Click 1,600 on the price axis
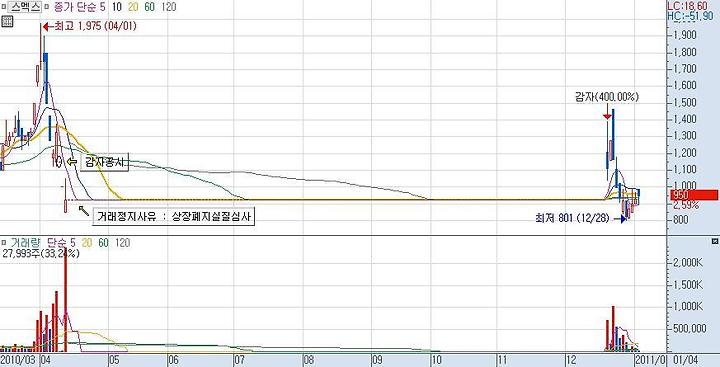This screenshot has height=367, width=720. point(685,85)
